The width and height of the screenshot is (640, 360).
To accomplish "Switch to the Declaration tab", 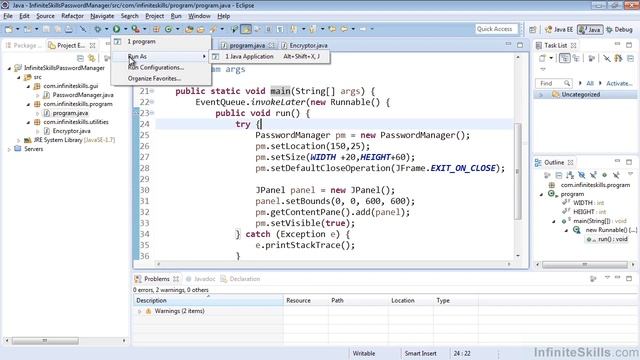I will pos(240,279).
